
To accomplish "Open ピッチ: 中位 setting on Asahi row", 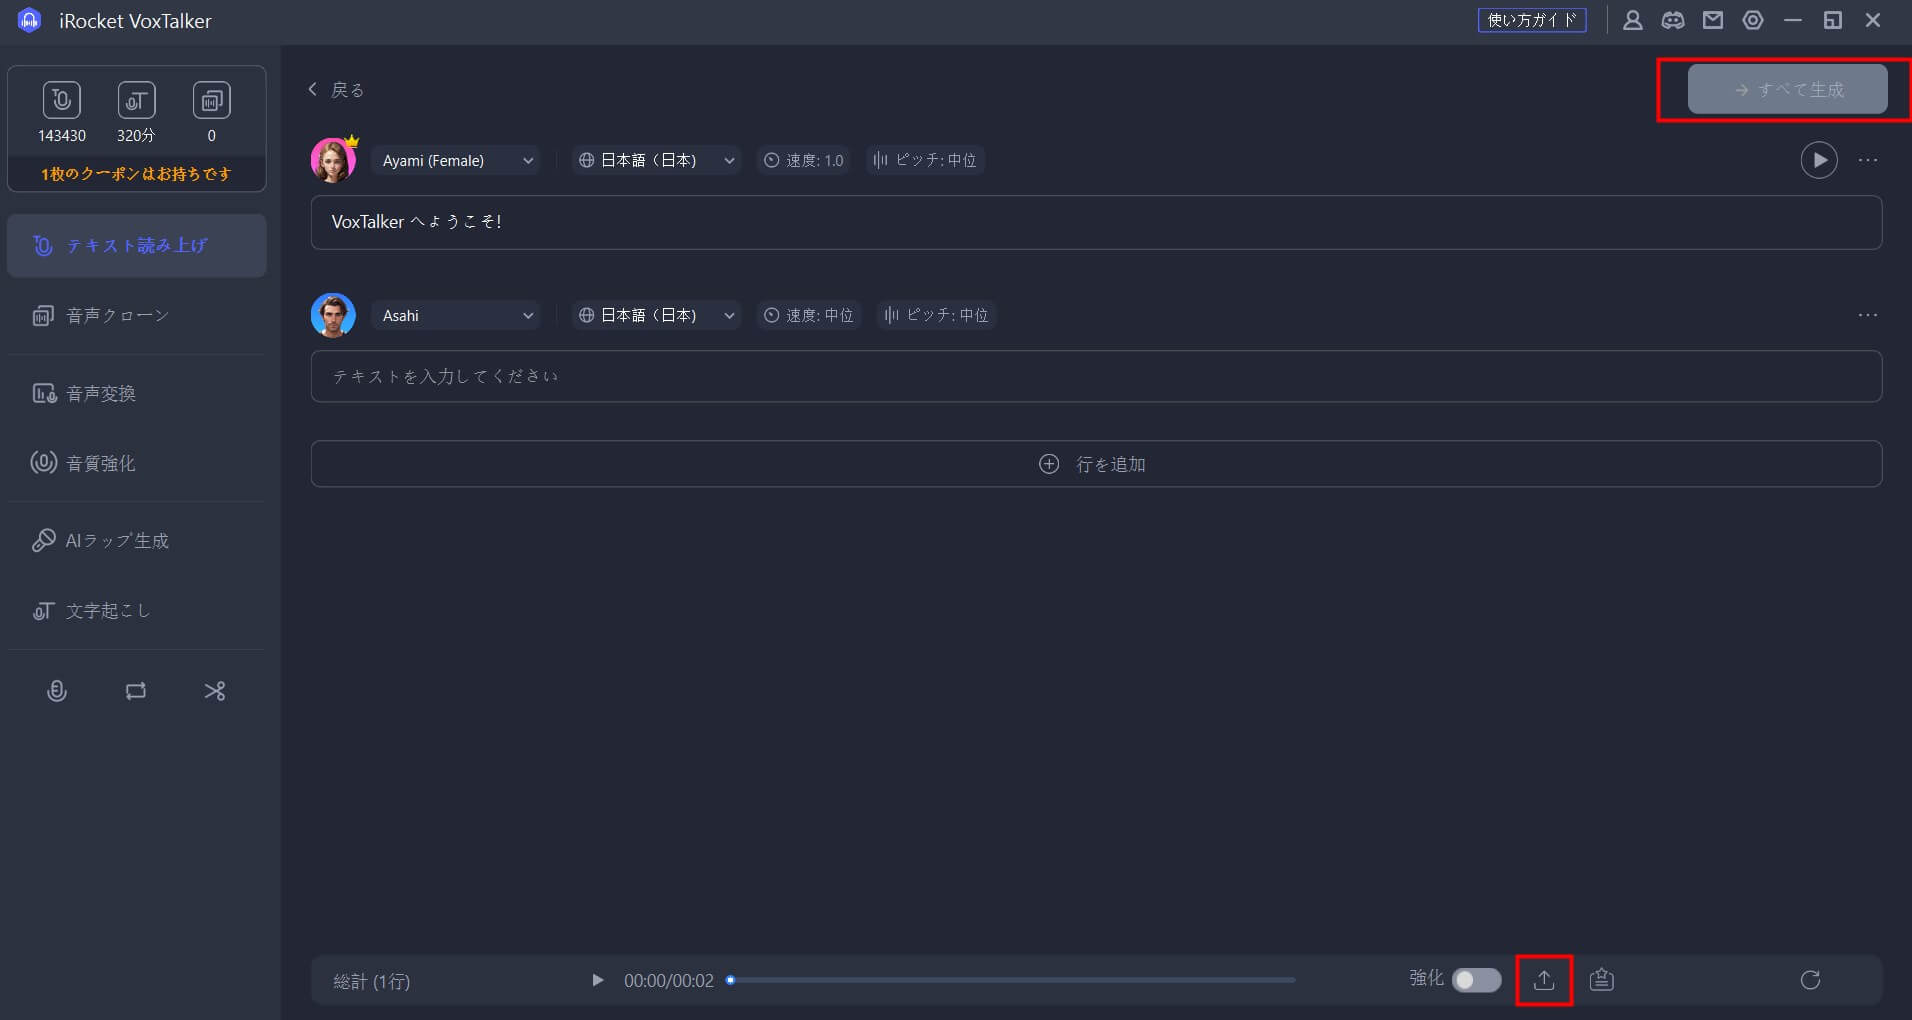I will tap(936, 315).
